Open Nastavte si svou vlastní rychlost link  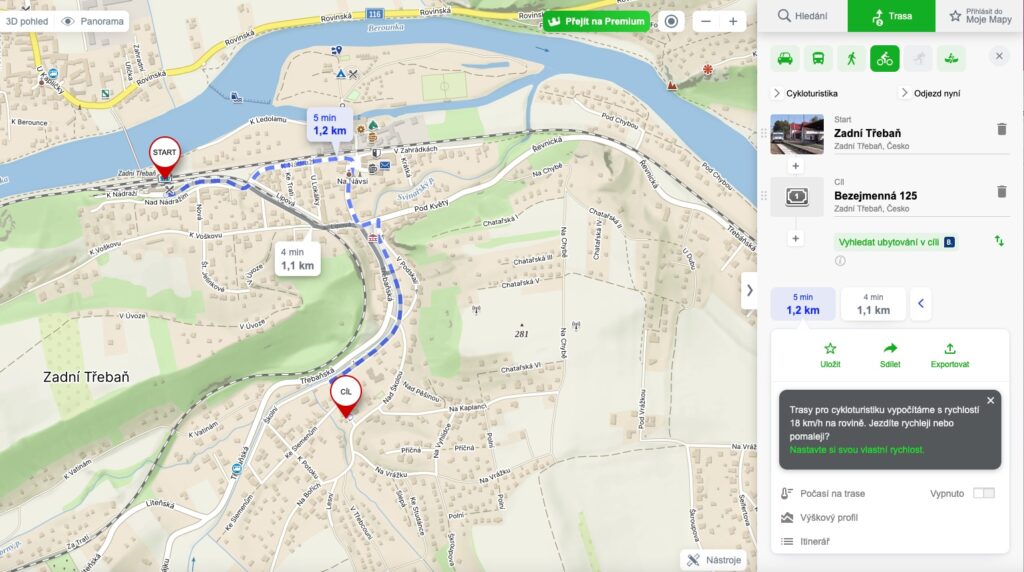point(857,450)
